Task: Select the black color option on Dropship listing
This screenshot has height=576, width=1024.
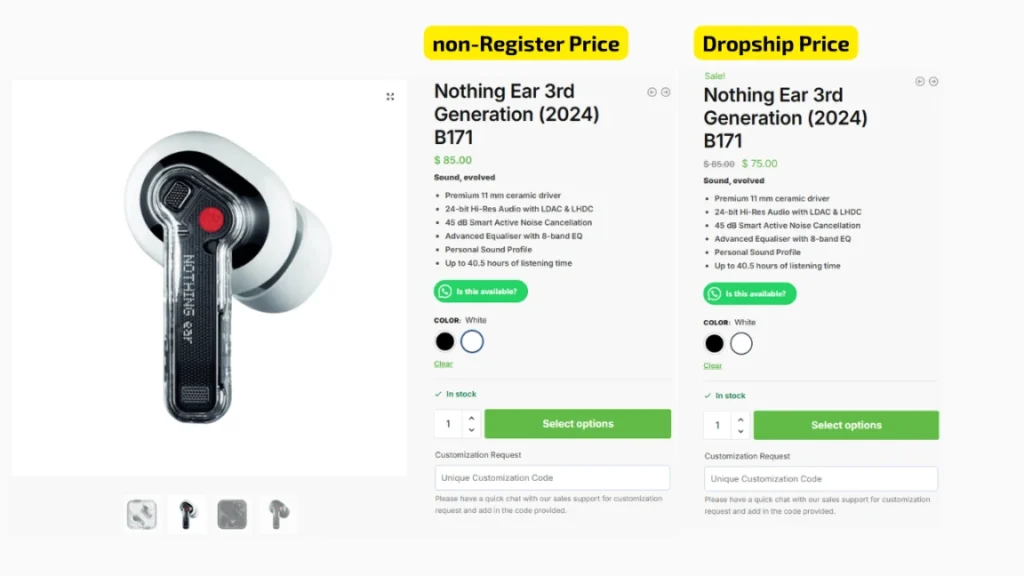Action: 714,343
